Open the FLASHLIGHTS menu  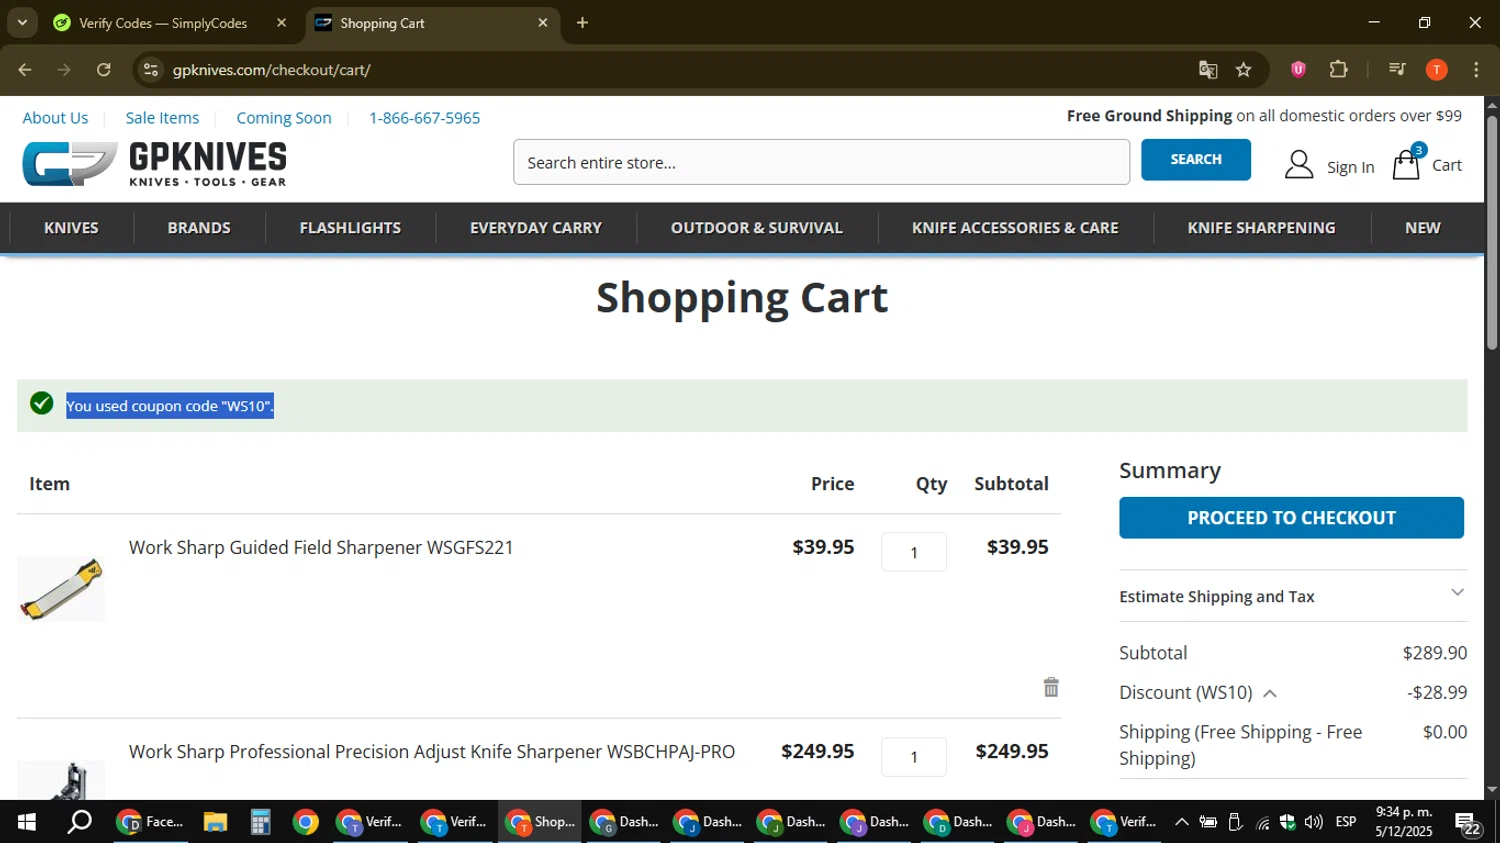click(x=350, y=228)
